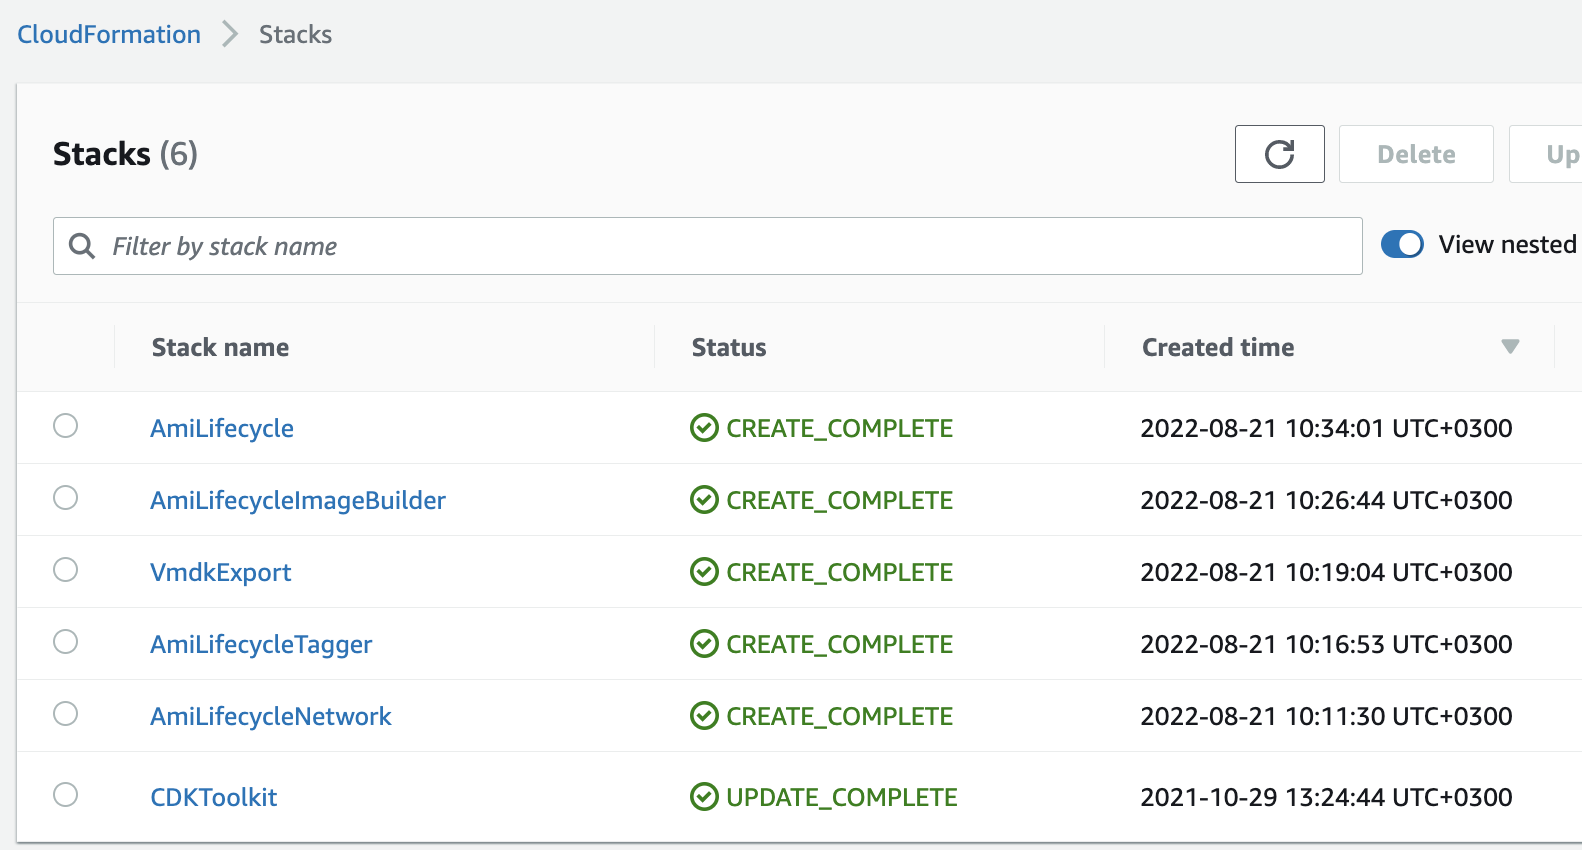1582x850 pixels.
Task: Sort by Created time arrow
Action: click(x=1510, y=347)
